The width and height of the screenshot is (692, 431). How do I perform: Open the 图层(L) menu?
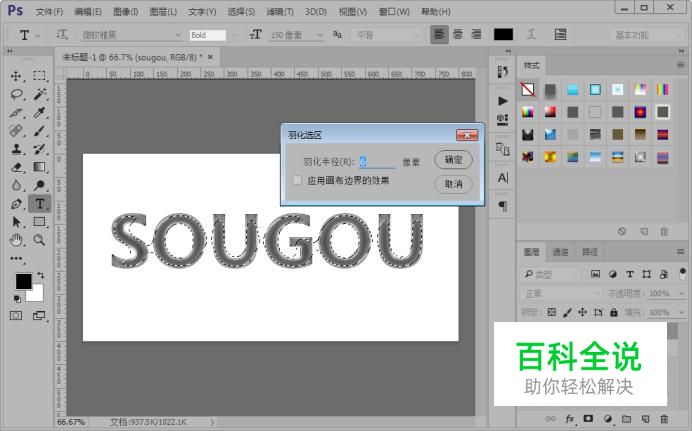163,11
